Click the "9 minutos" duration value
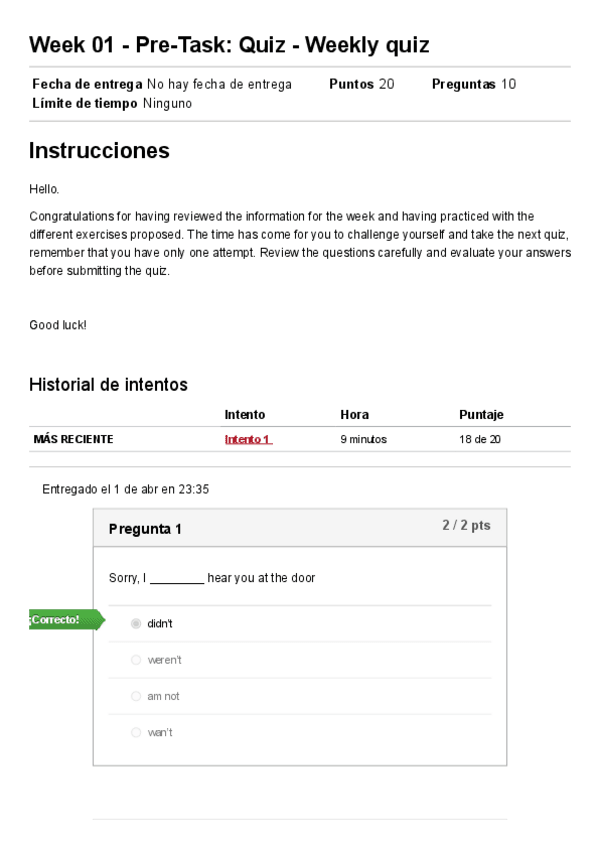599x848 pixels. 362,438
